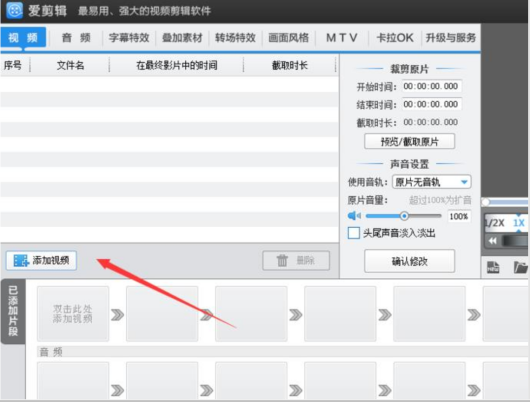Click the 音频 track label
Screen dimensions: 530x403
[x=51, y=352]
